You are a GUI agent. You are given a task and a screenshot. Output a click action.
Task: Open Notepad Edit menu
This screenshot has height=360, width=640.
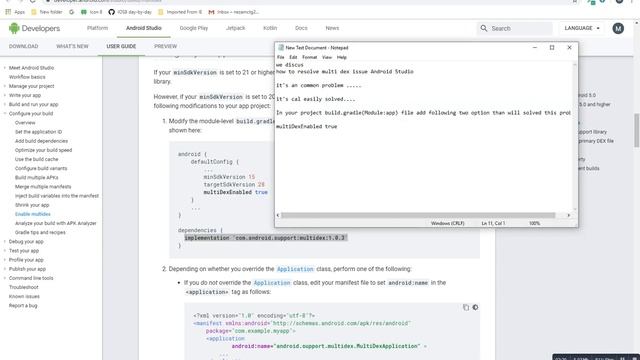pos(293,58)
